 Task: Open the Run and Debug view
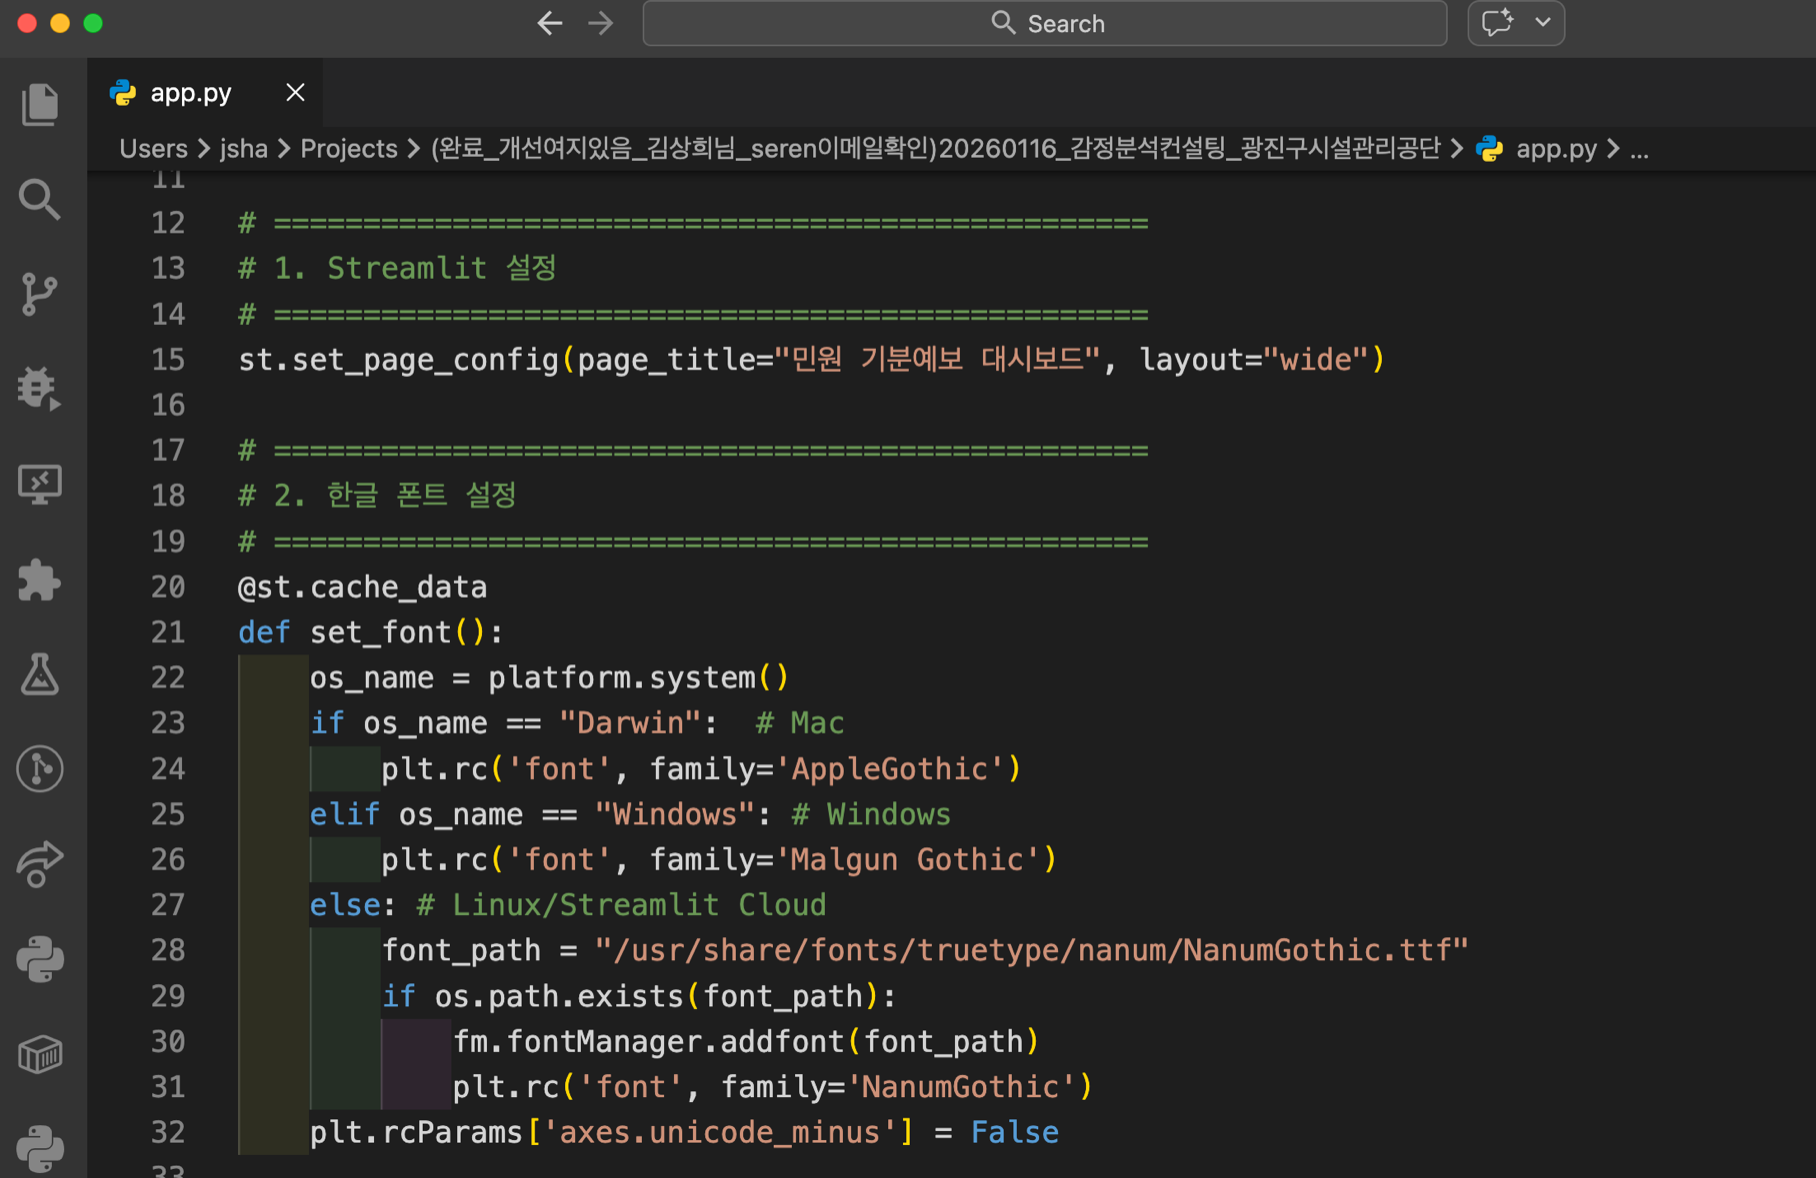pyautogui.click(x=40, y=388)
